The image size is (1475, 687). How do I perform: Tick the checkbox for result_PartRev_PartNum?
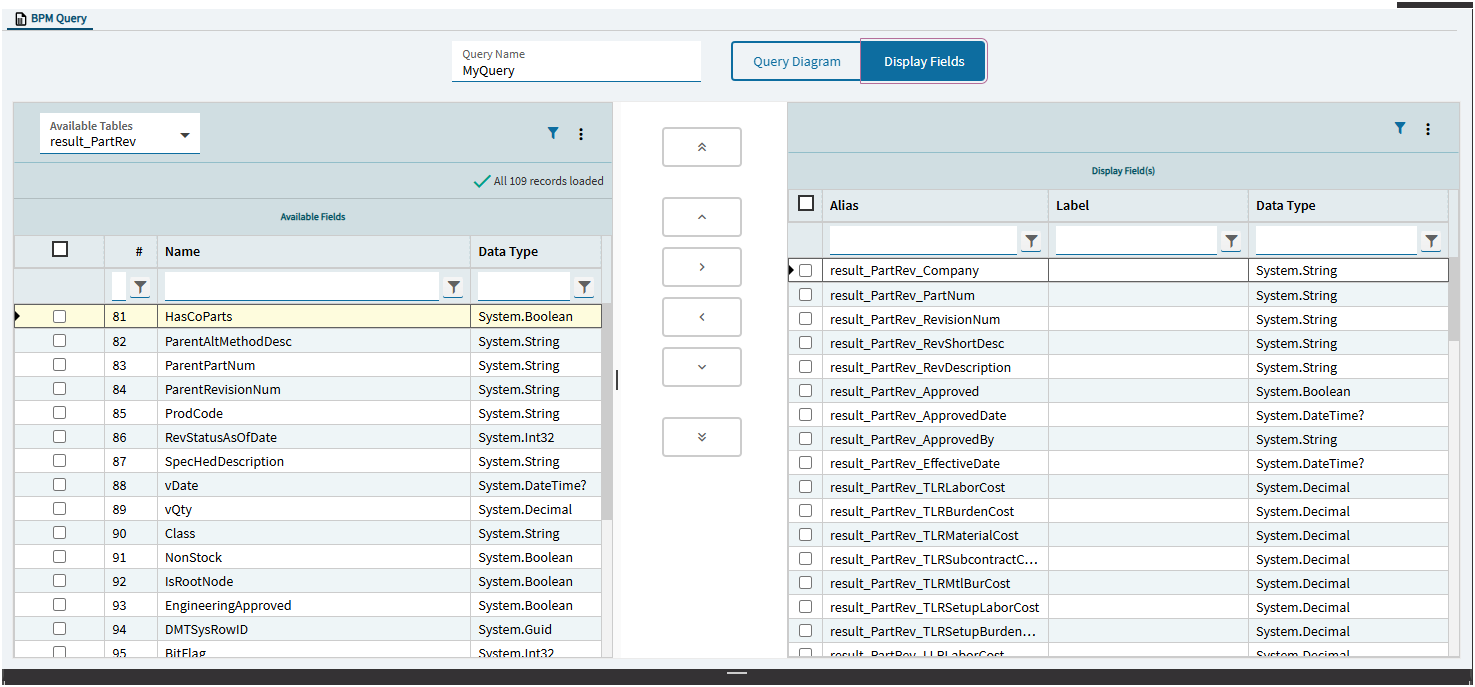805,295
